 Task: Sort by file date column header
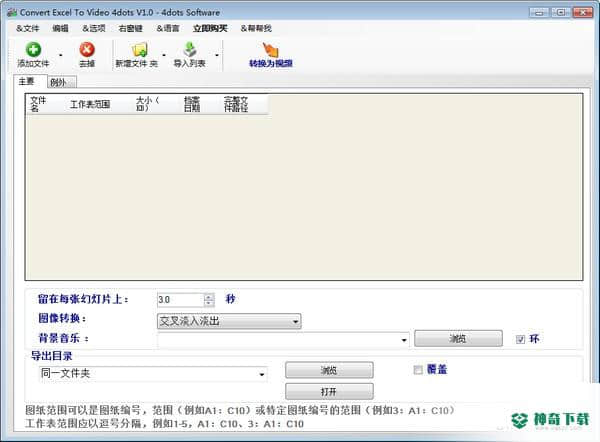199,104
